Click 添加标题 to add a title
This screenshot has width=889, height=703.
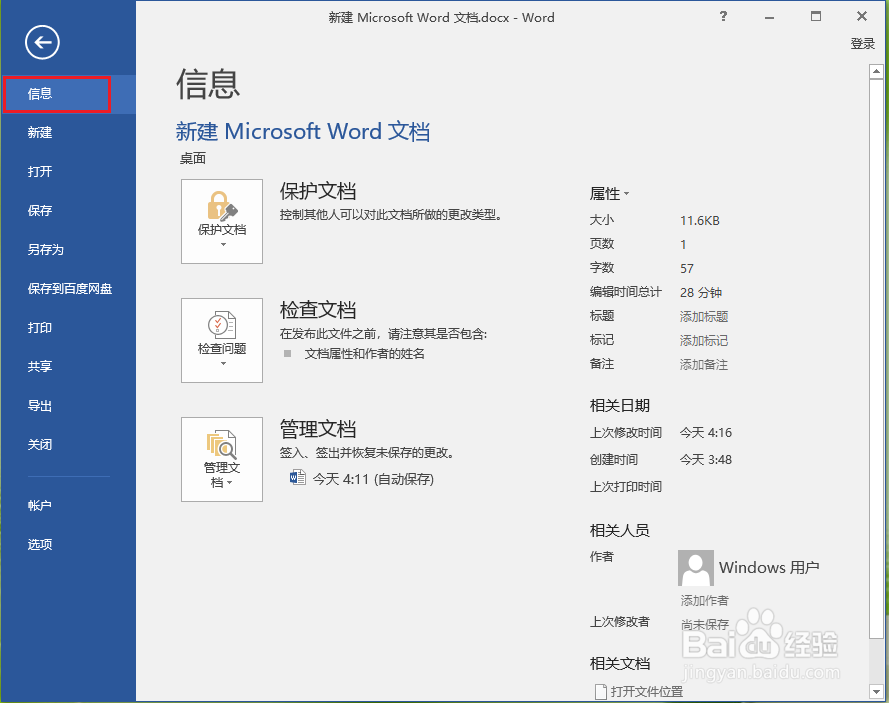pyautogui.click(x=704, y=316)
